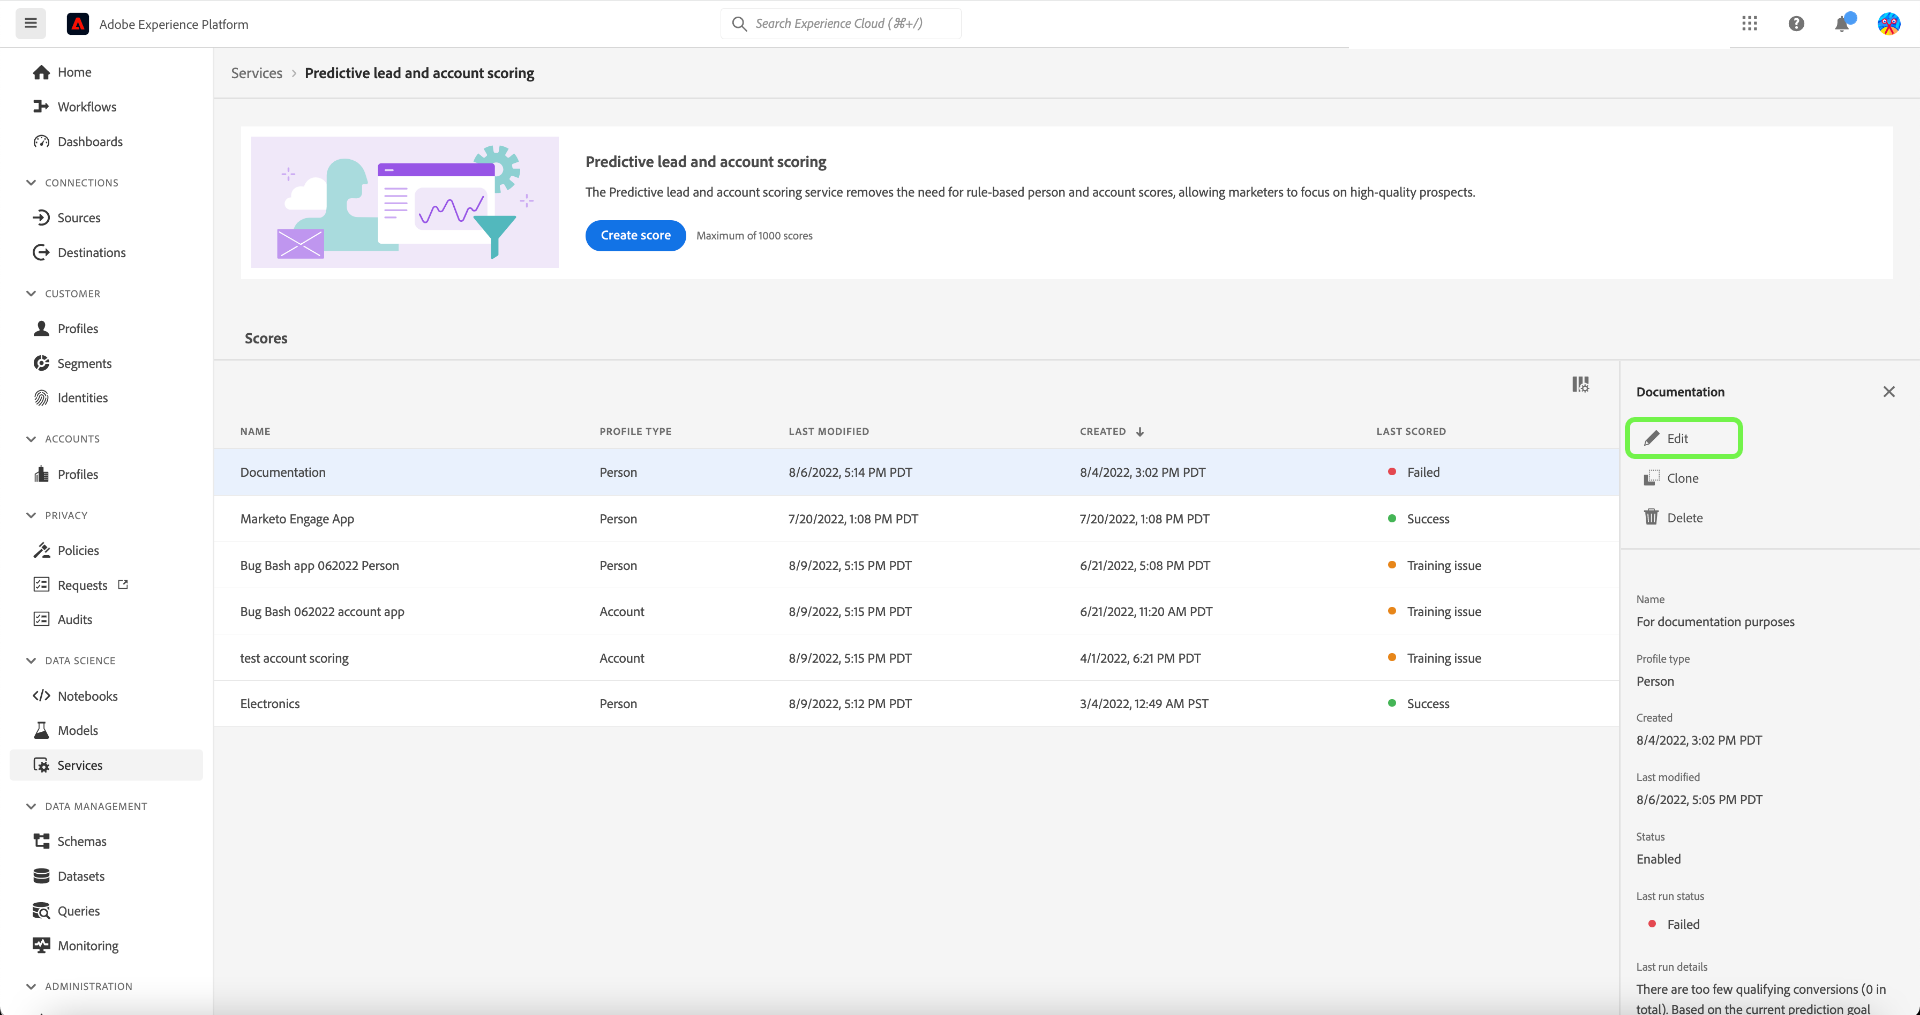This screenshot has width=1920, height=1015.
Task: Click the Delete label in details panel
Action: point(1685,518)
